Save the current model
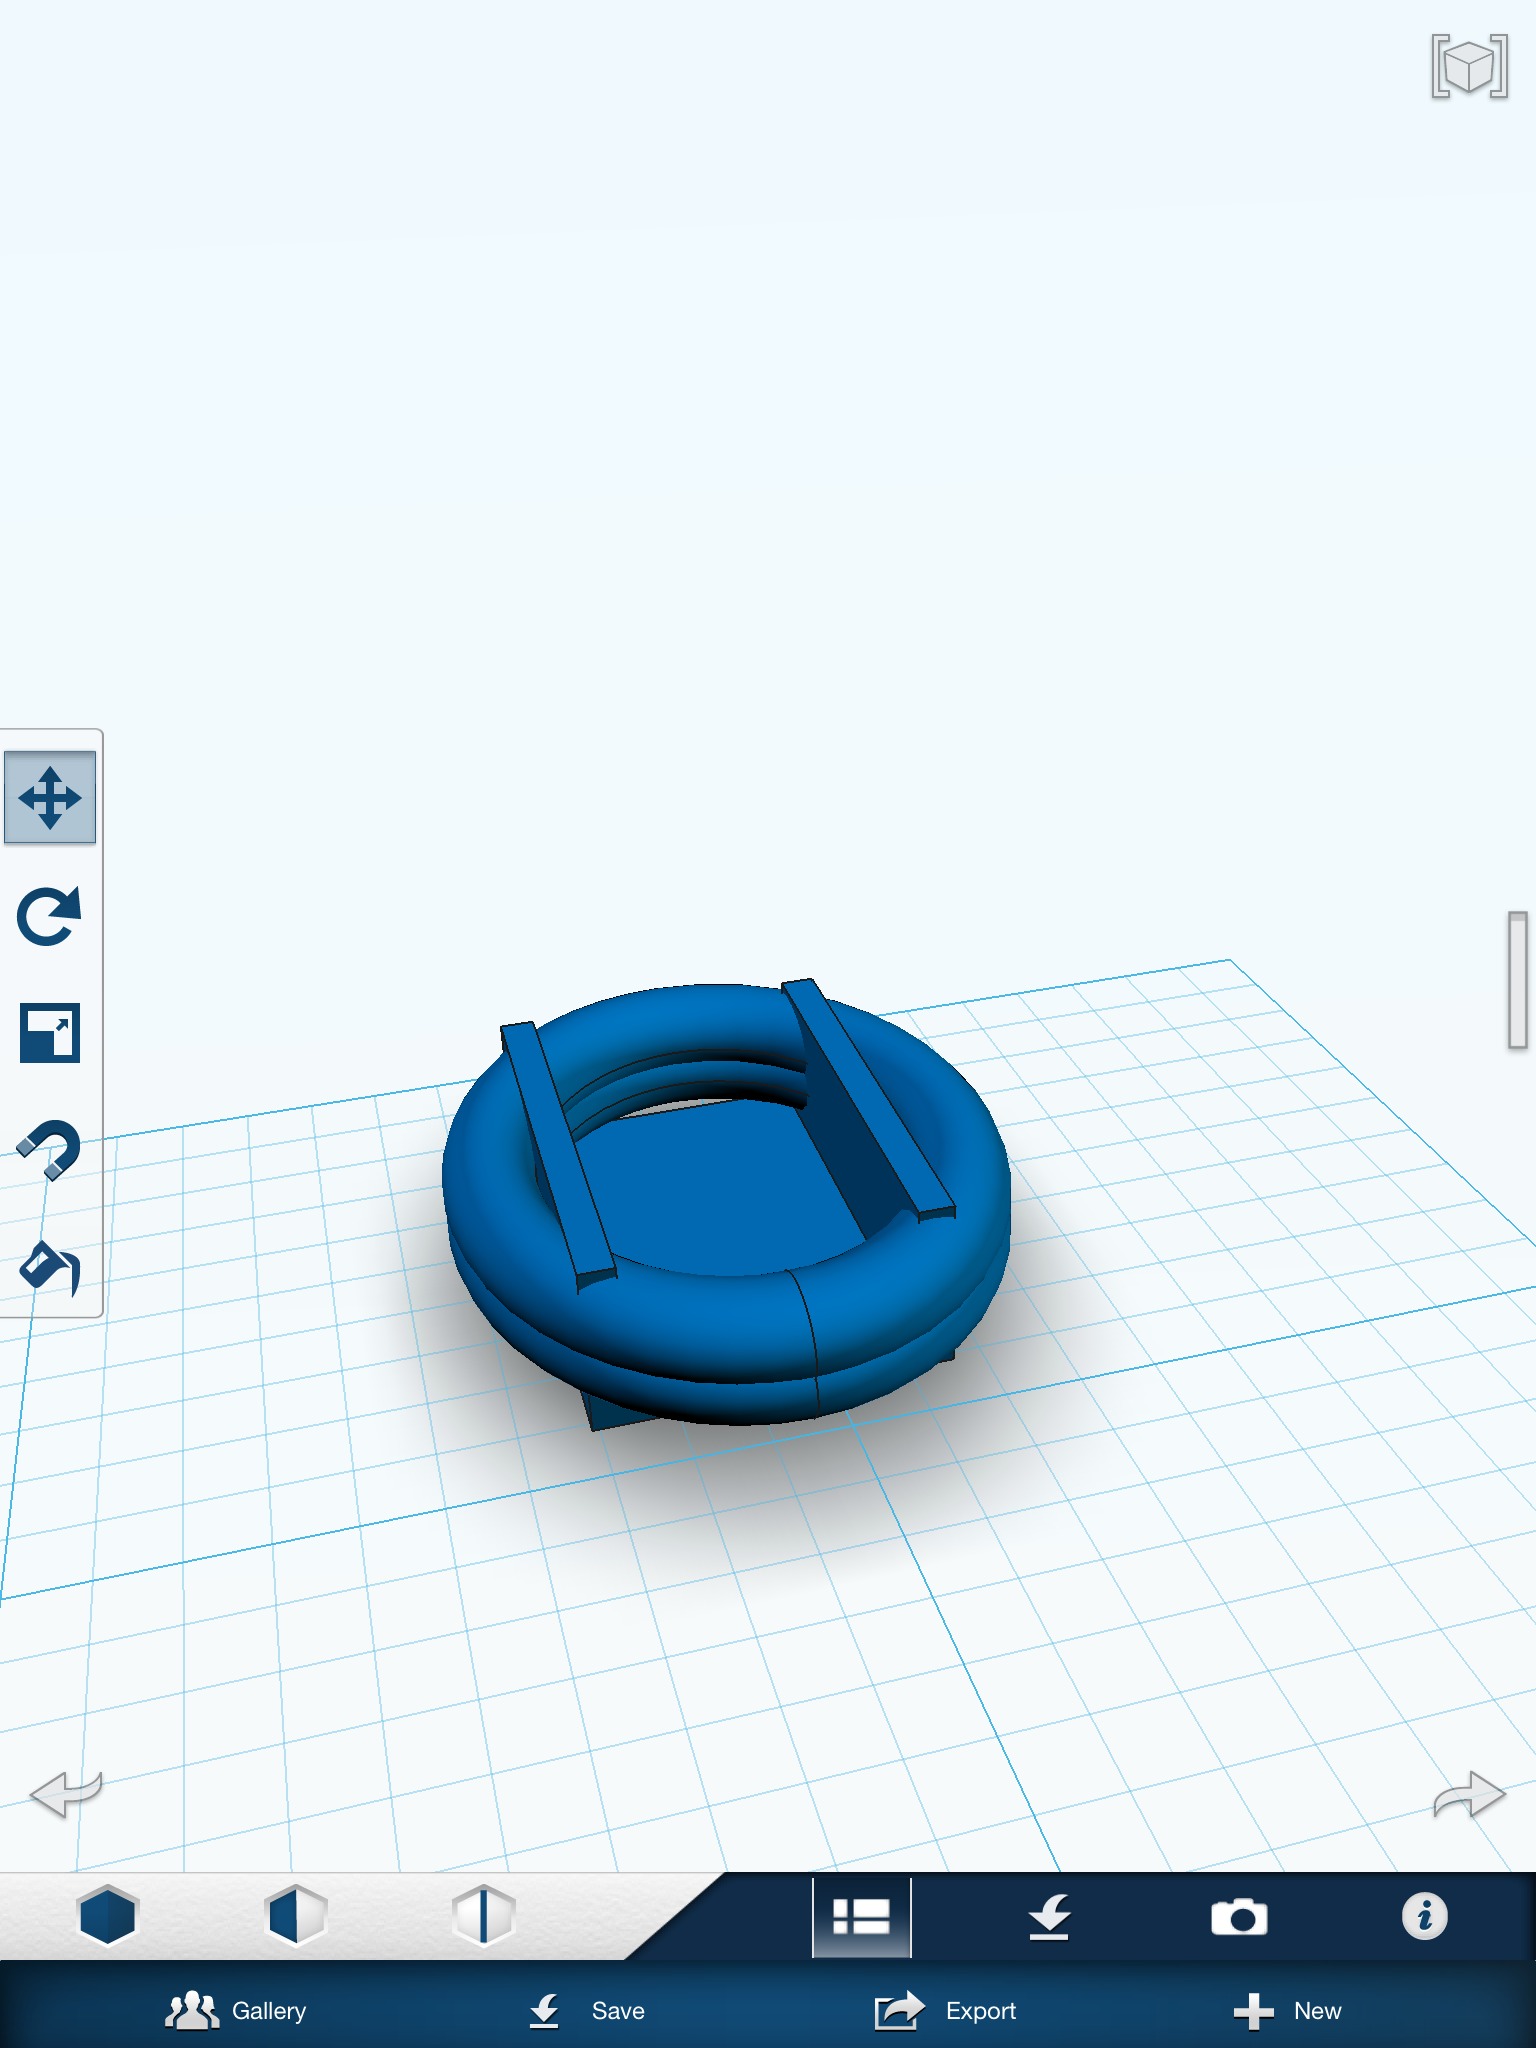The image size is (1536, 2048). click(587, 2011)
